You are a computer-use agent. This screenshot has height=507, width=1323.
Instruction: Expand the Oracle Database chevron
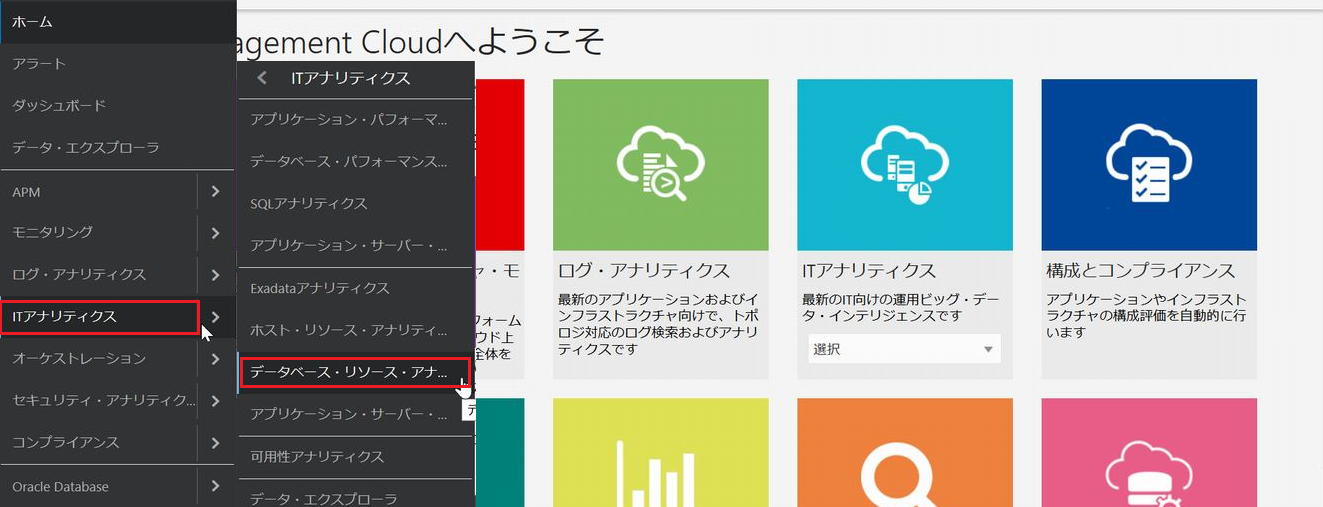click(216, 487)
